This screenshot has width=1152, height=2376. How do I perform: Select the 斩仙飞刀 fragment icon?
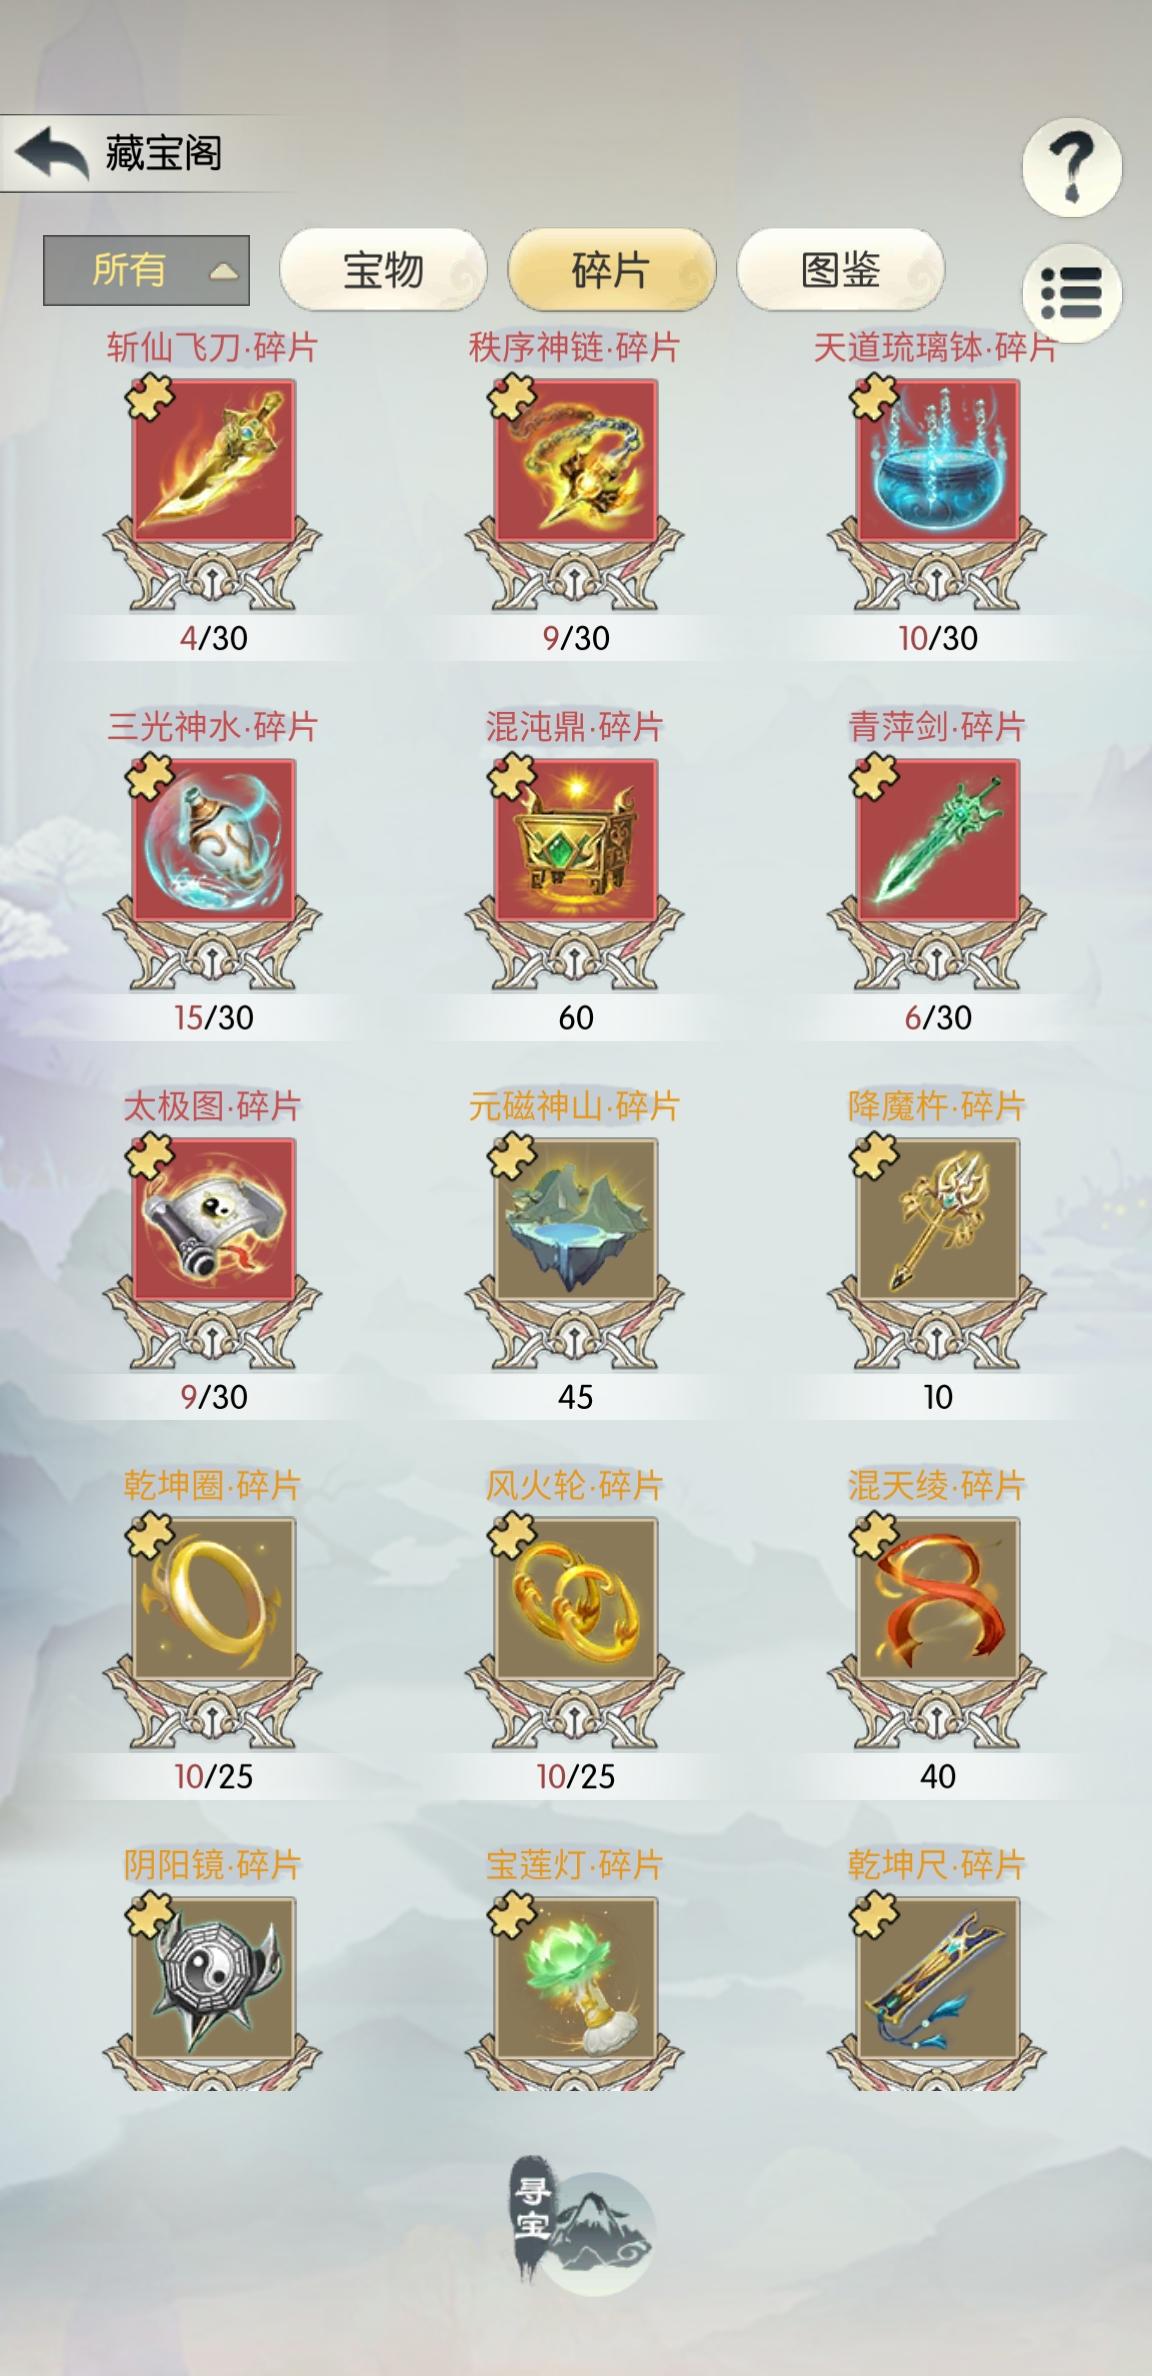(213, 460)
